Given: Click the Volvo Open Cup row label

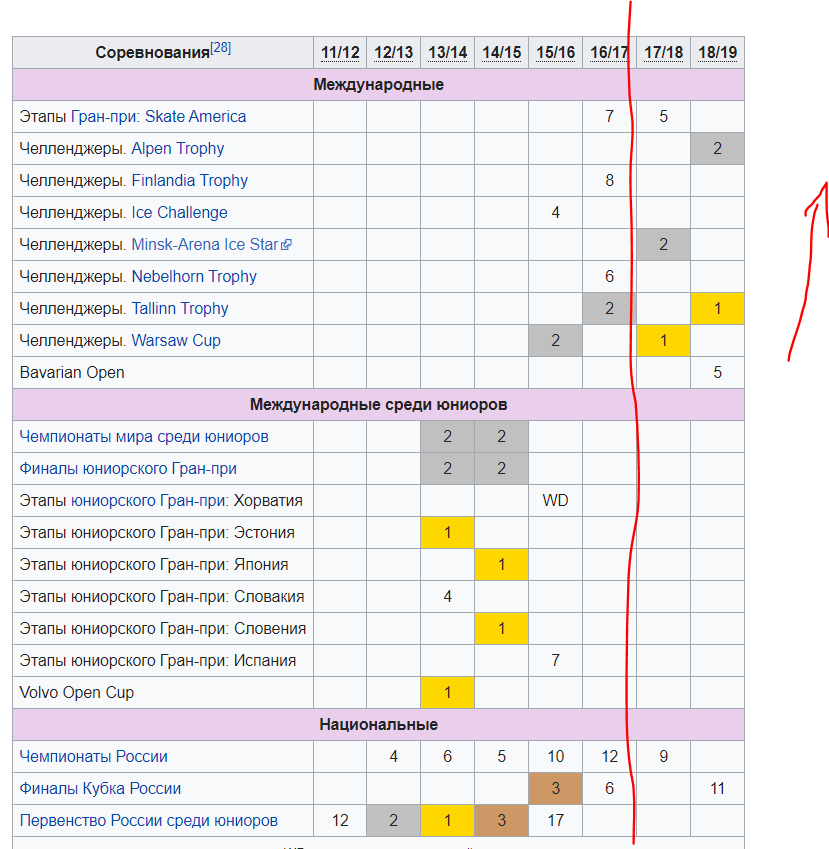Looking at the screenshot, I should [x=76, y=693].
